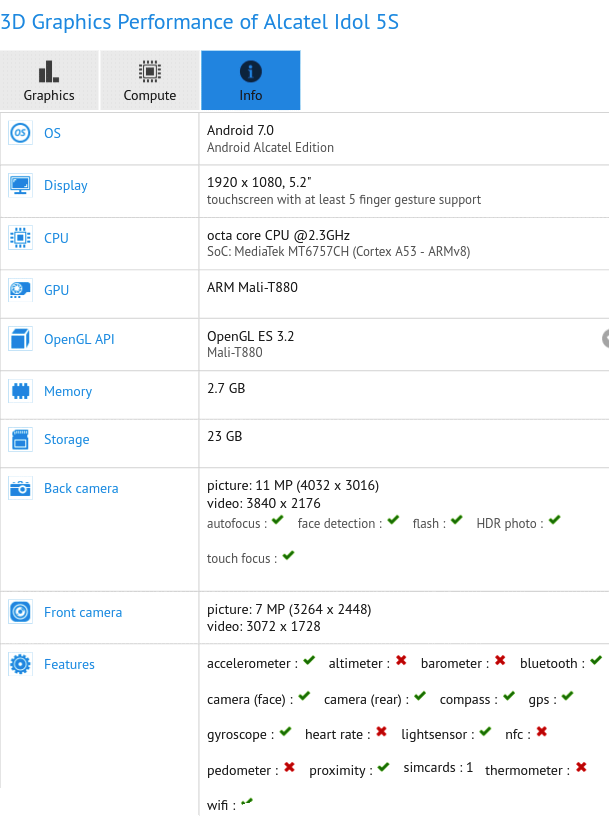Screen dimensions: 609x819
Task: Select the text 'OpenGL ES 3.2'
Action: [251, 336]
